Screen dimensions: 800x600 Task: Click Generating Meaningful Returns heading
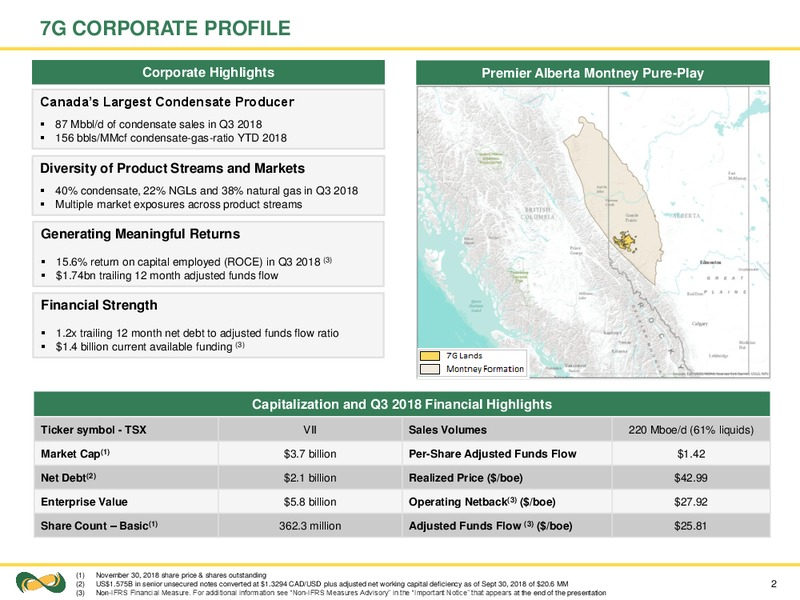(140, 234)
